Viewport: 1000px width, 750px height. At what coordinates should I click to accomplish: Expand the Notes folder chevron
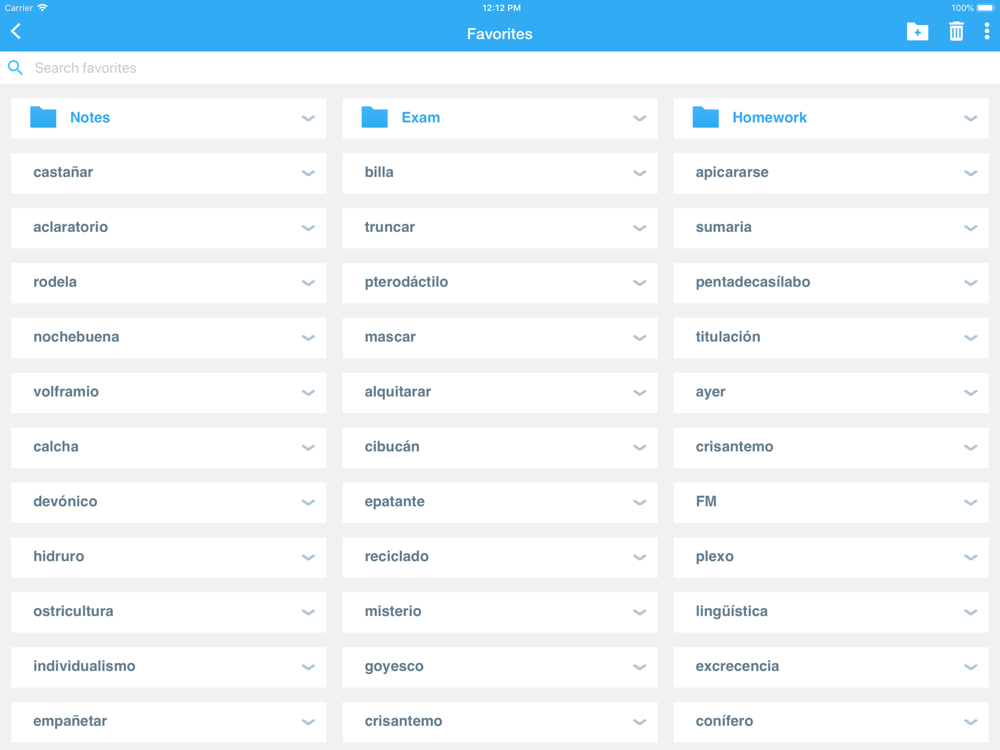(x=308, y=119)
